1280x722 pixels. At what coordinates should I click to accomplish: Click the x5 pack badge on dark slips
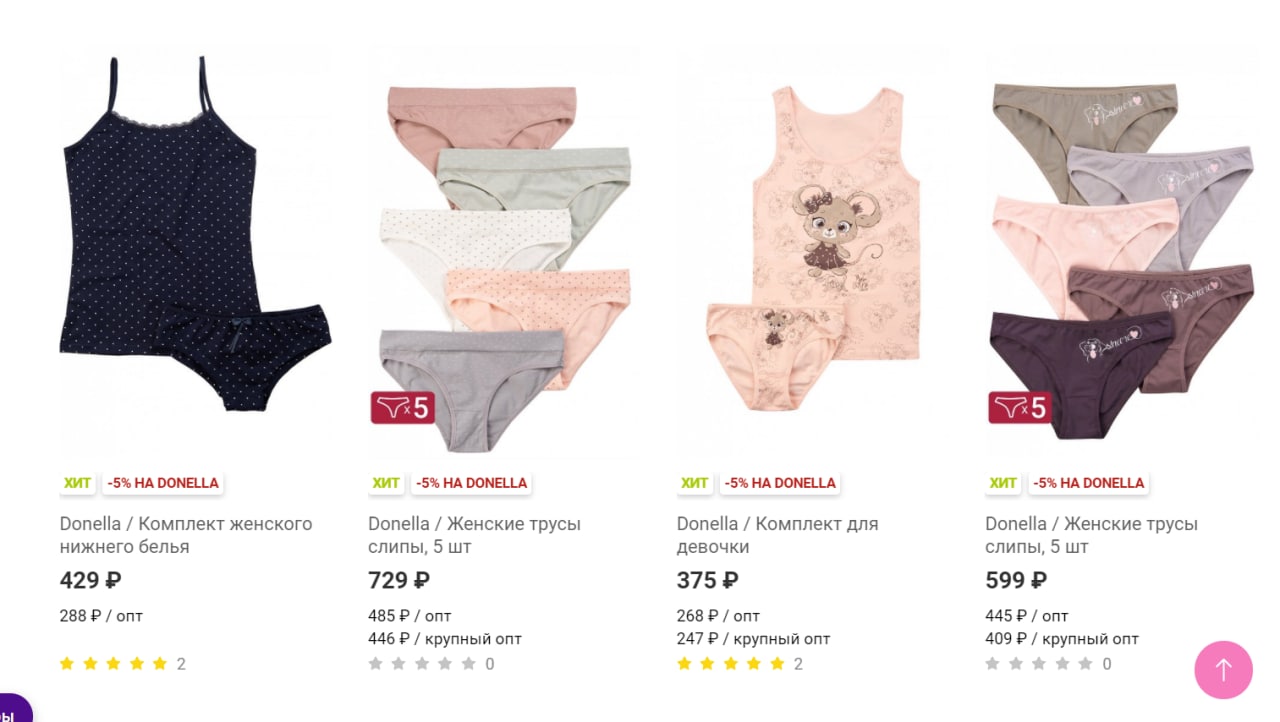tap(1020, 407)
